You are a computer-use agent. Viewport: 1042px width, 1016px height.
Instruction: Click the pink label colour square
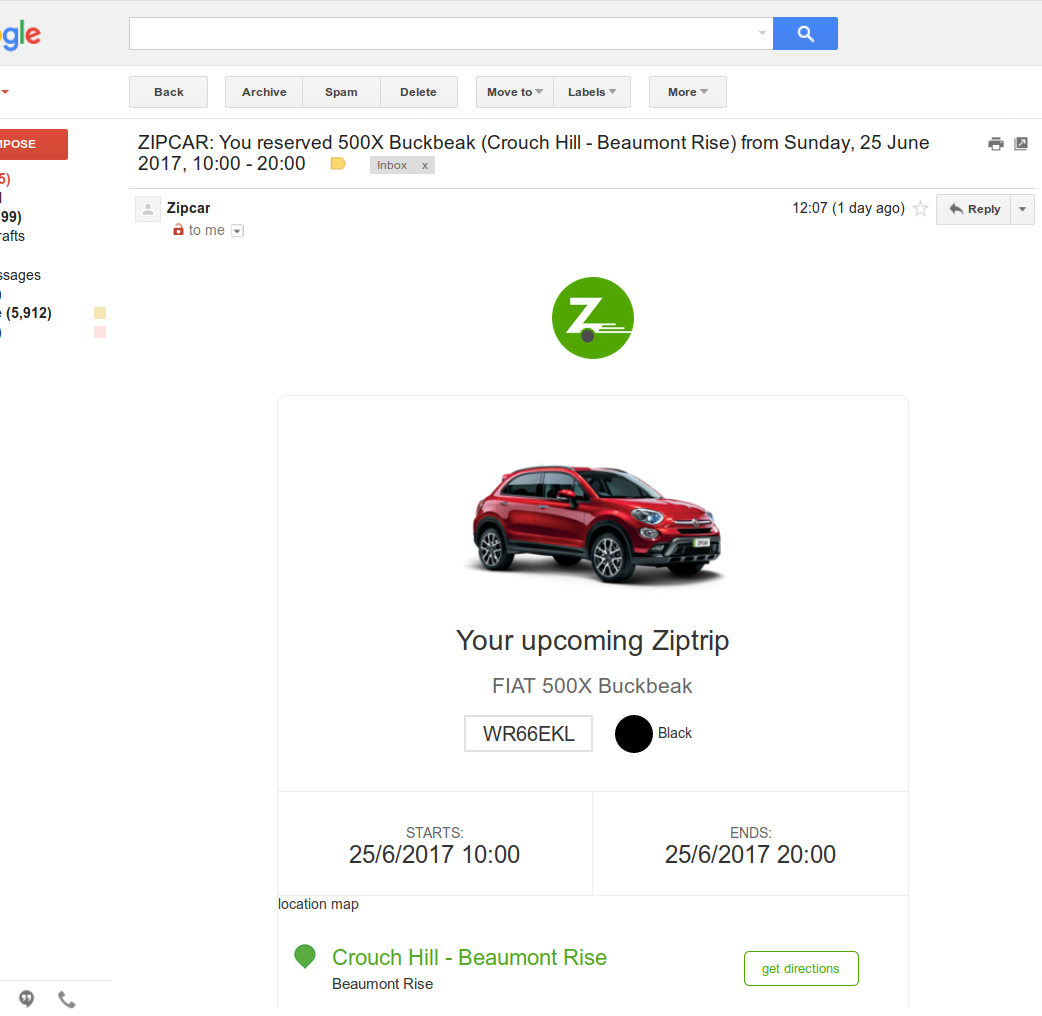point(100,332)
